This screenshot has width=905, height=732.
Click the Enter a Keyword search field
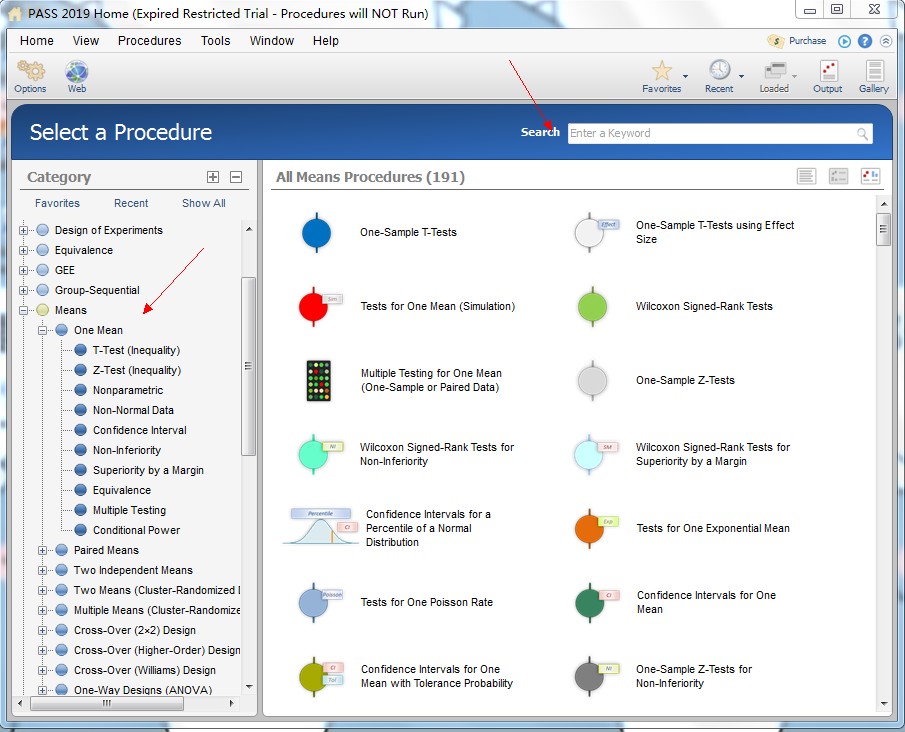[x=710, y=133]
